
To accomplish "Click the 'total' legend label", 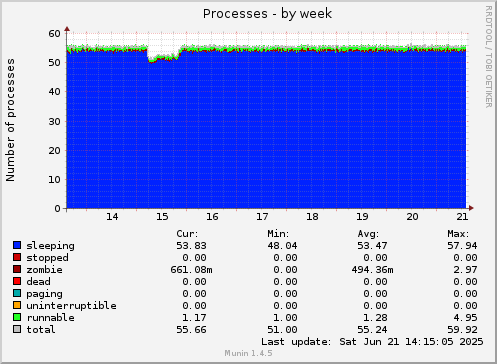I will point(41,330).
